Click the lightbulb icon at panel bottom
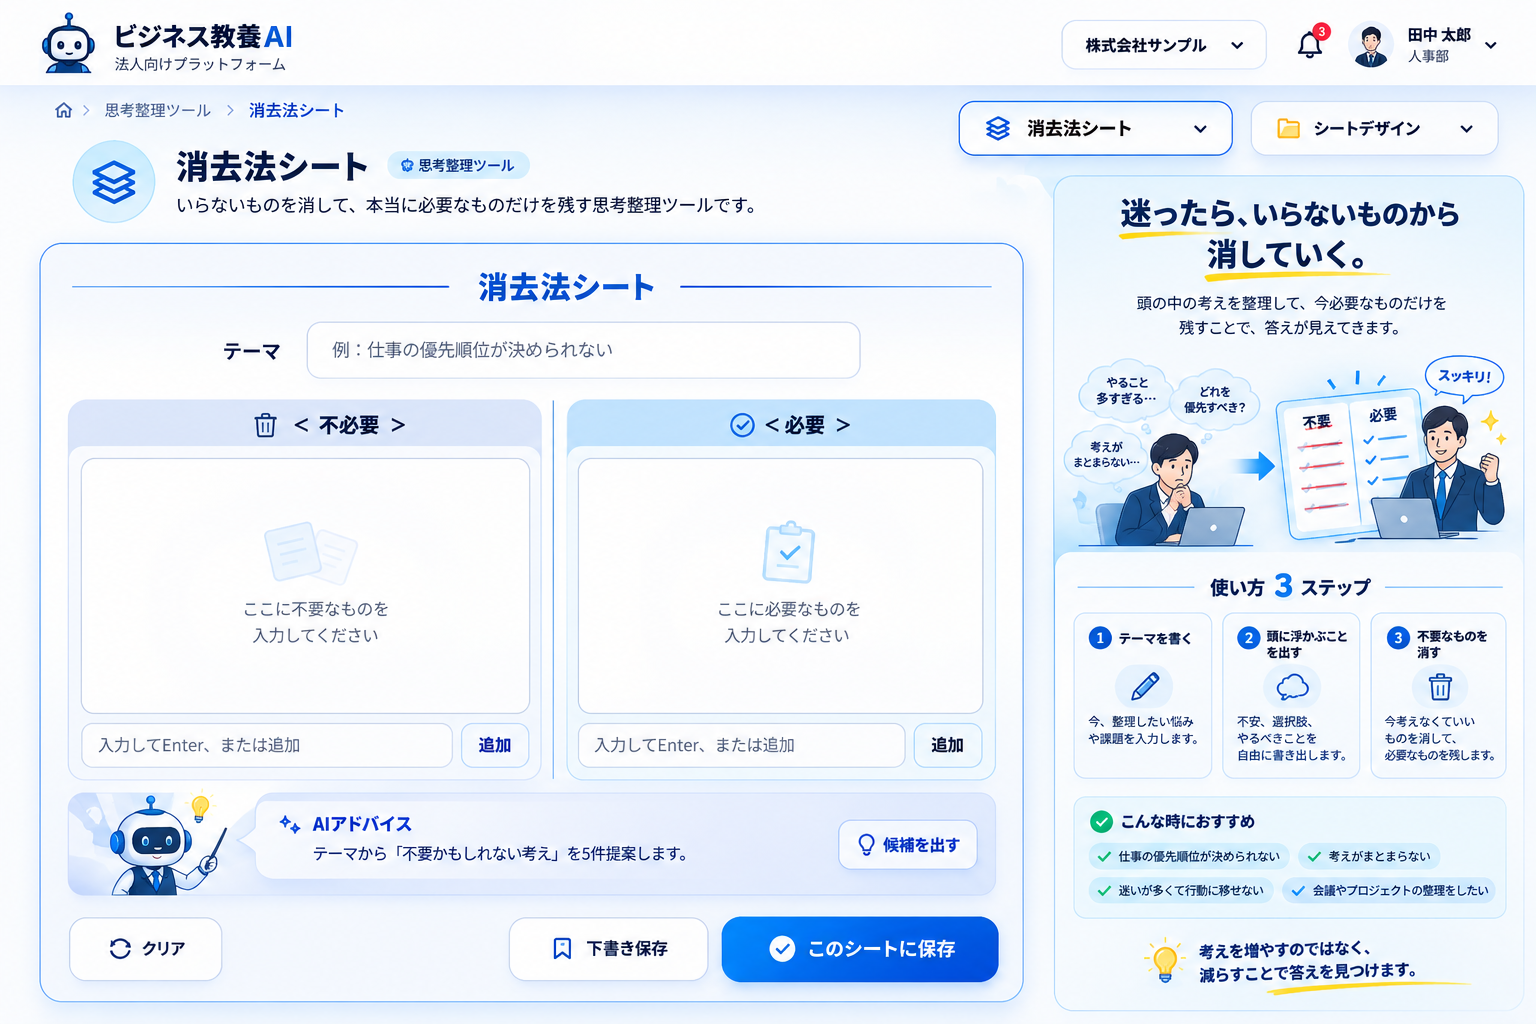 pyautogui.click(x=1165, y=960)
